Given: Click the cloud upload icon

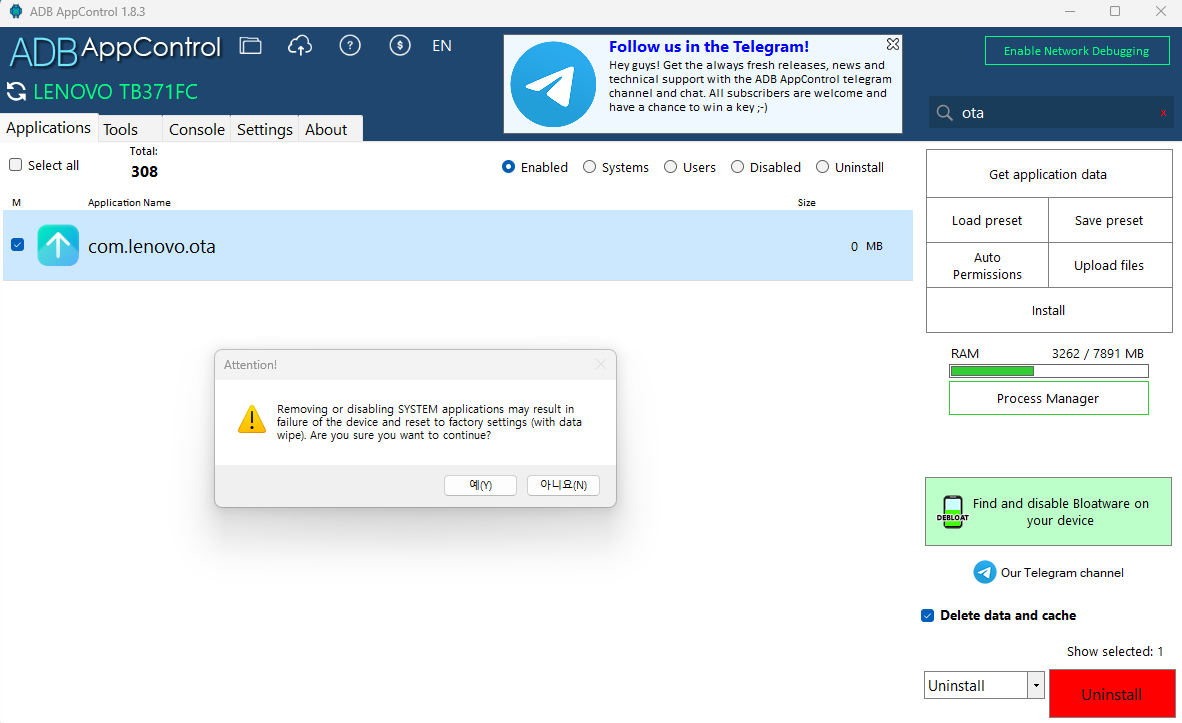Looking at the screenshot, I should pos(300,46).
